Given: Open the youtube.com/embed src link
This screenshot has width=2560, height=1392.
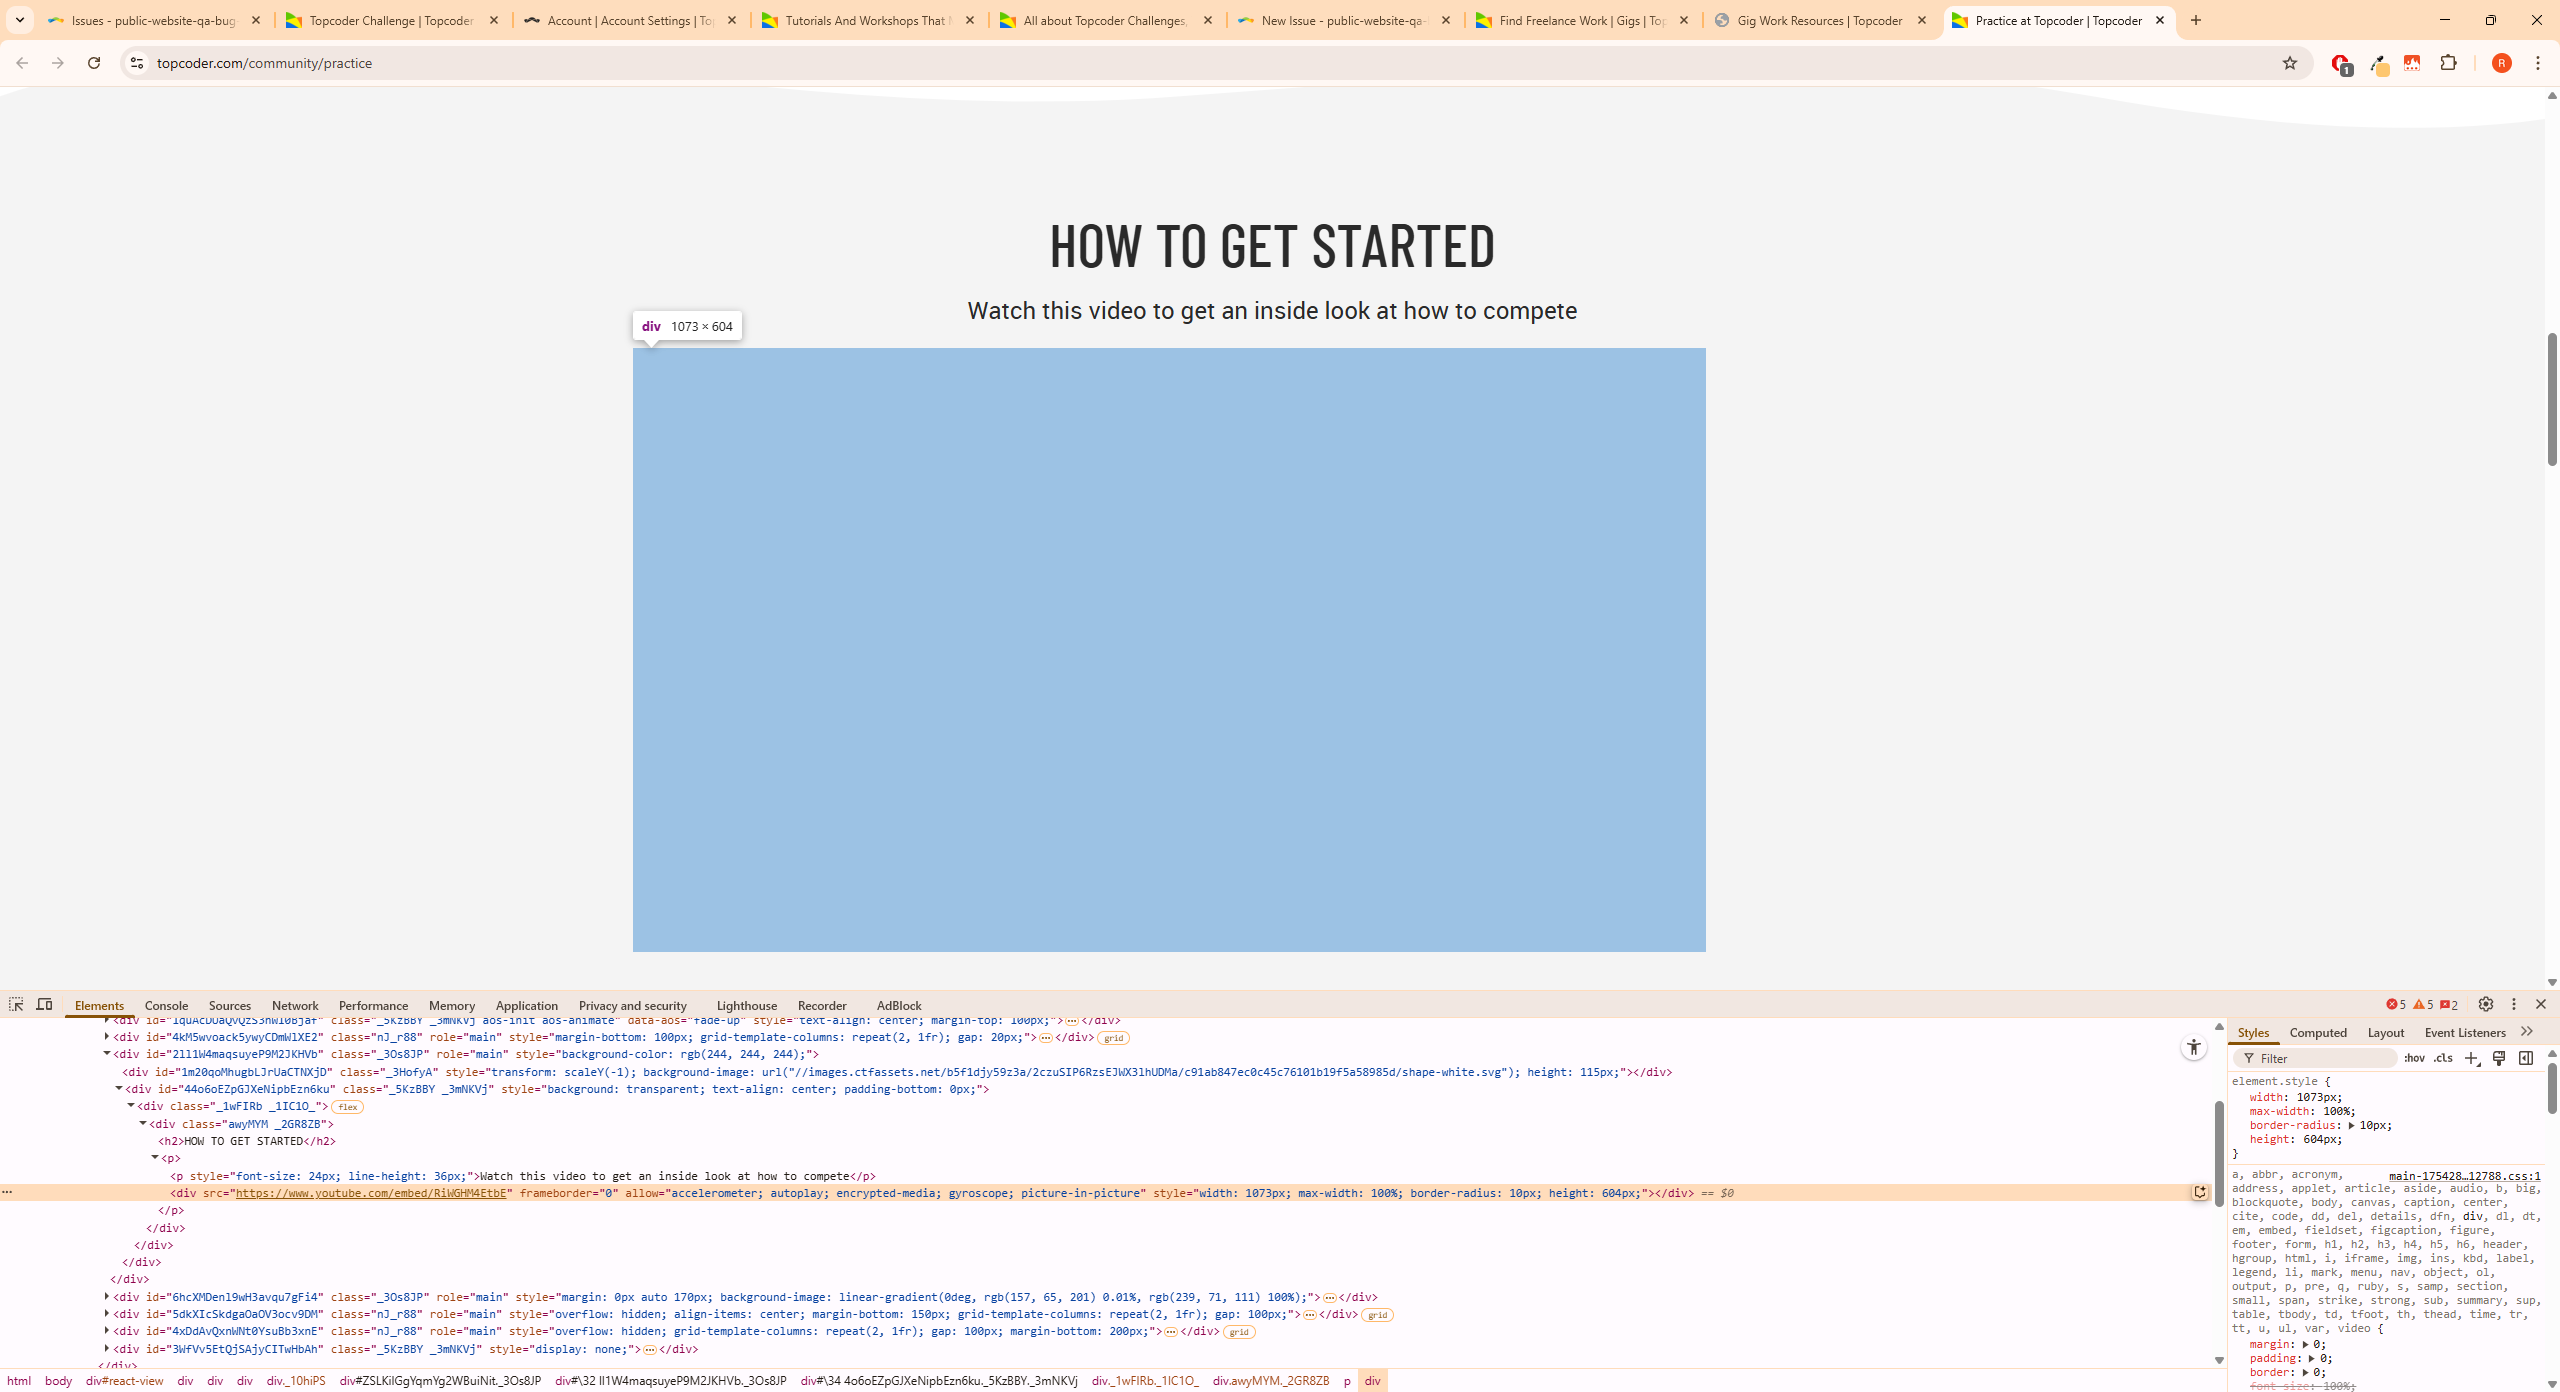Looking at the screenshot, I should [x=372, y=1193].
